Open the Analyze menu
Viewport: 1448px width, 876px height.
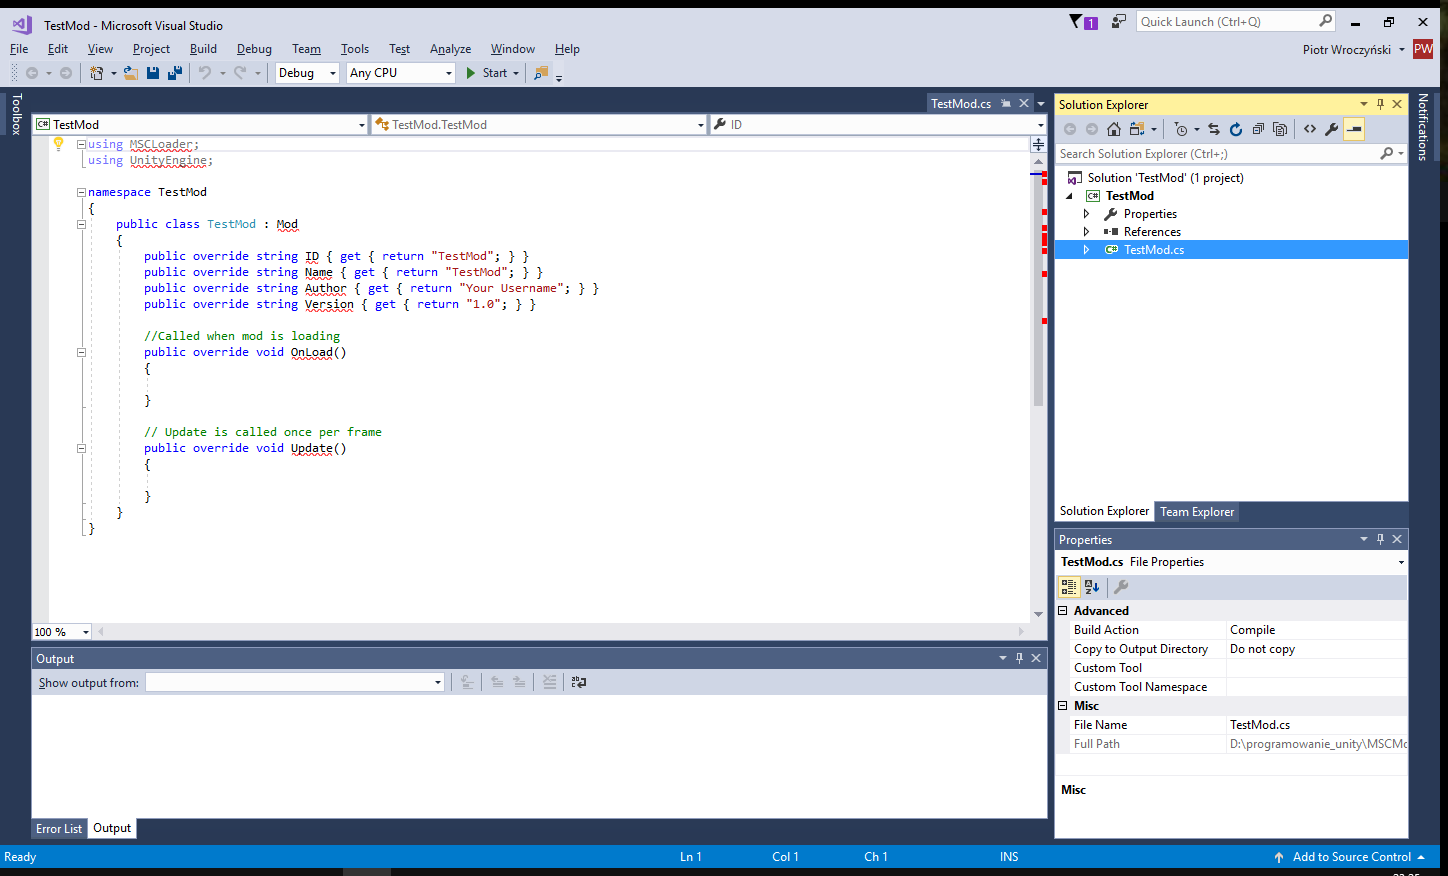pos(450,49)
